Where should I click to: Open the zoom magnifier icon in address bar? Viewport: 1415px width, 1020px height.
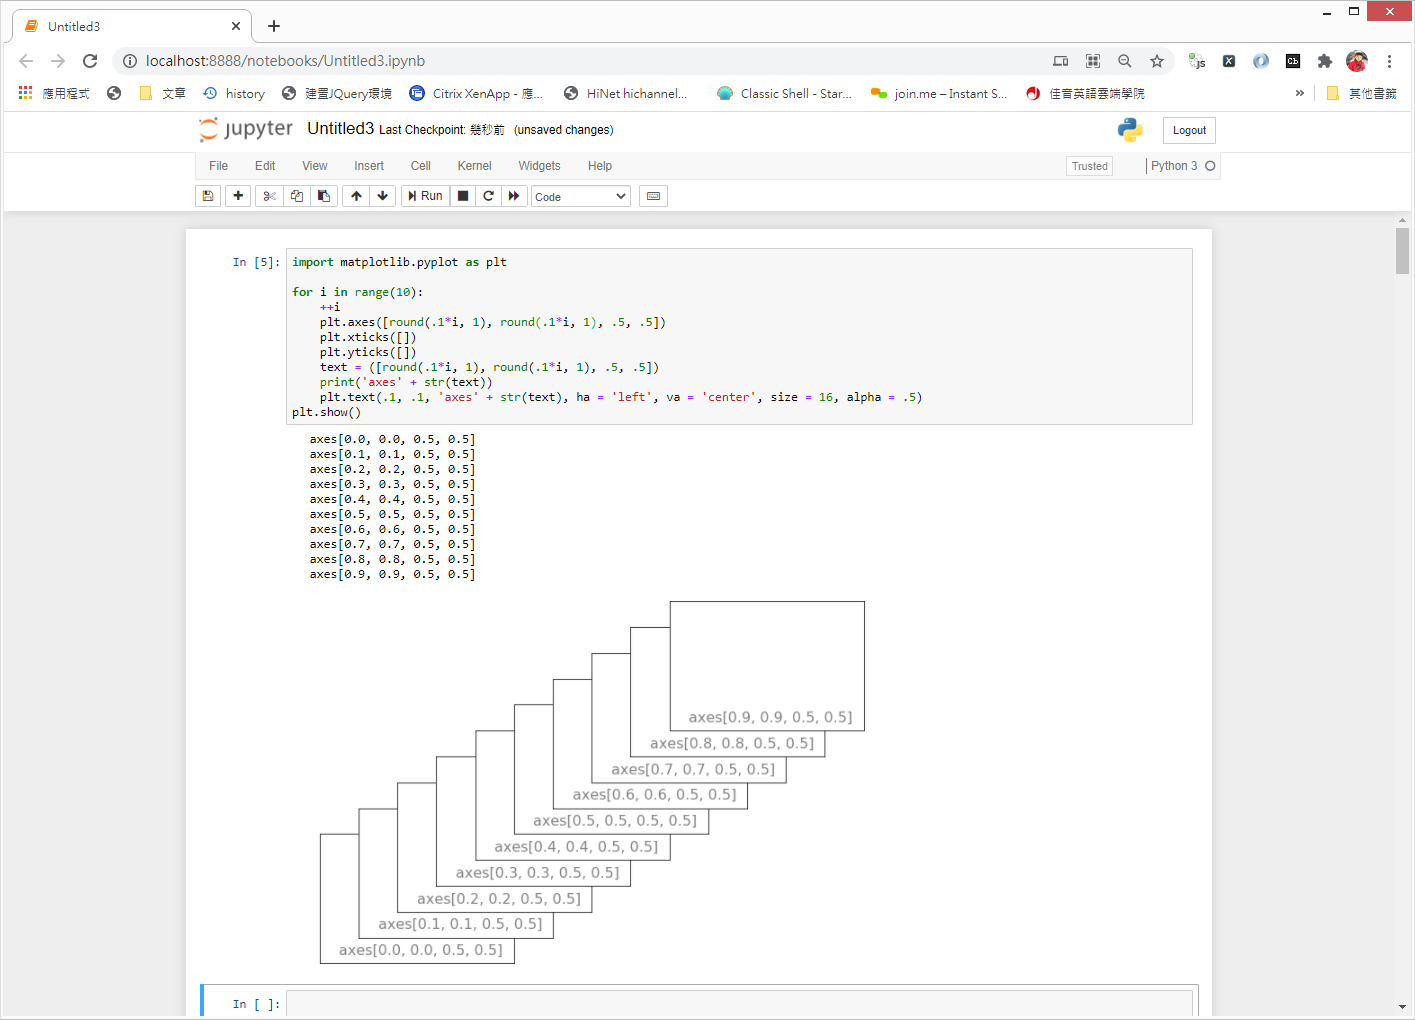(1125, 61)
